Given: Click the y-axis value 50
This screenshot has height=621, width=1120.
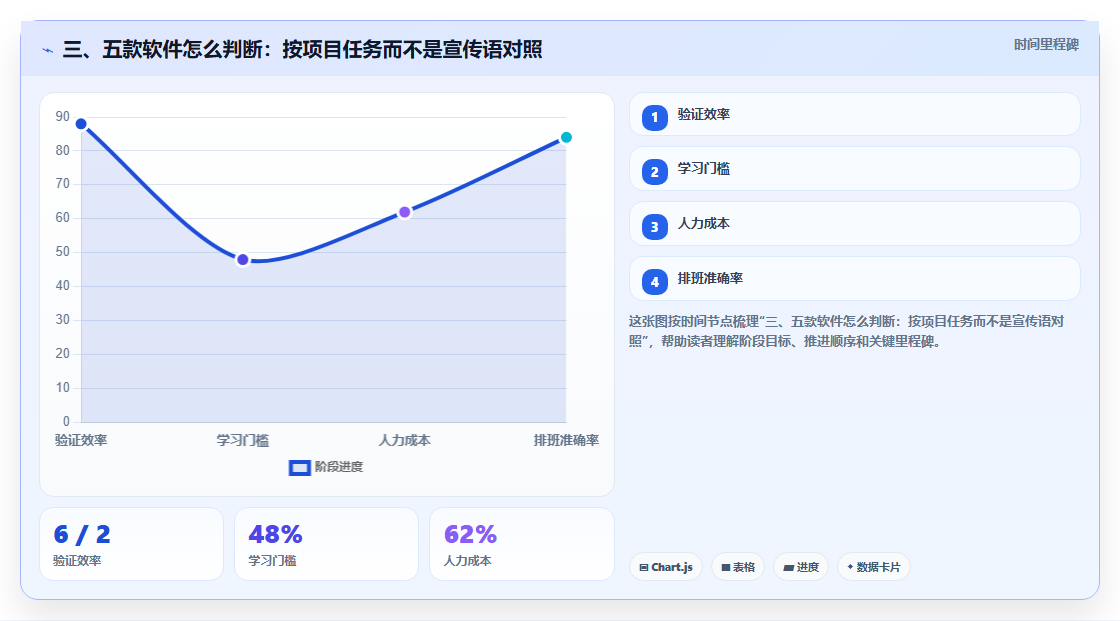Looking at the screenshot, I should (x=63, y=252).
